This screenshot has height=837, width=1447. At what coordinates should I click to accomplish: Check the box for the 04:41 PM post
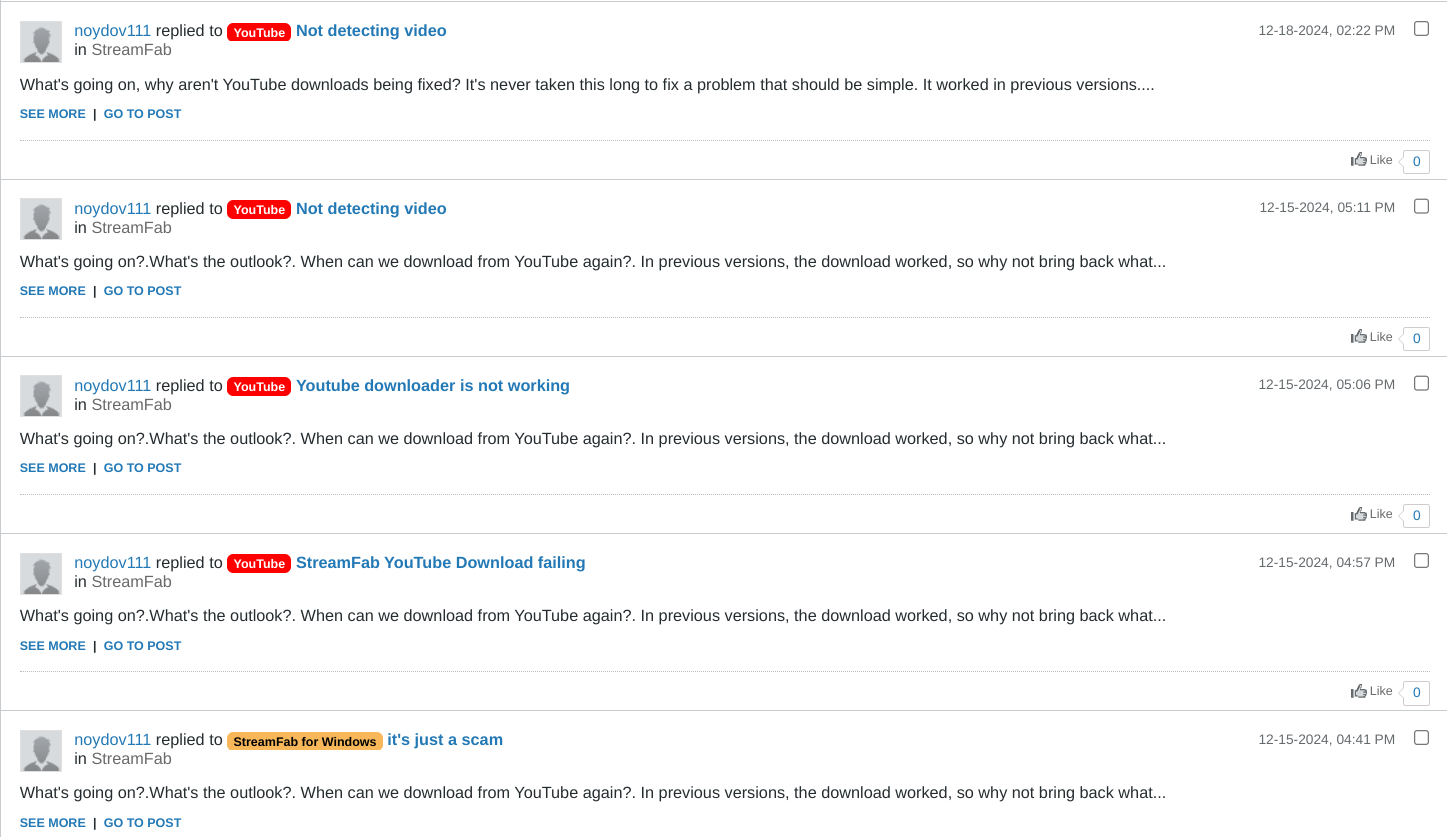(1421, 738)
